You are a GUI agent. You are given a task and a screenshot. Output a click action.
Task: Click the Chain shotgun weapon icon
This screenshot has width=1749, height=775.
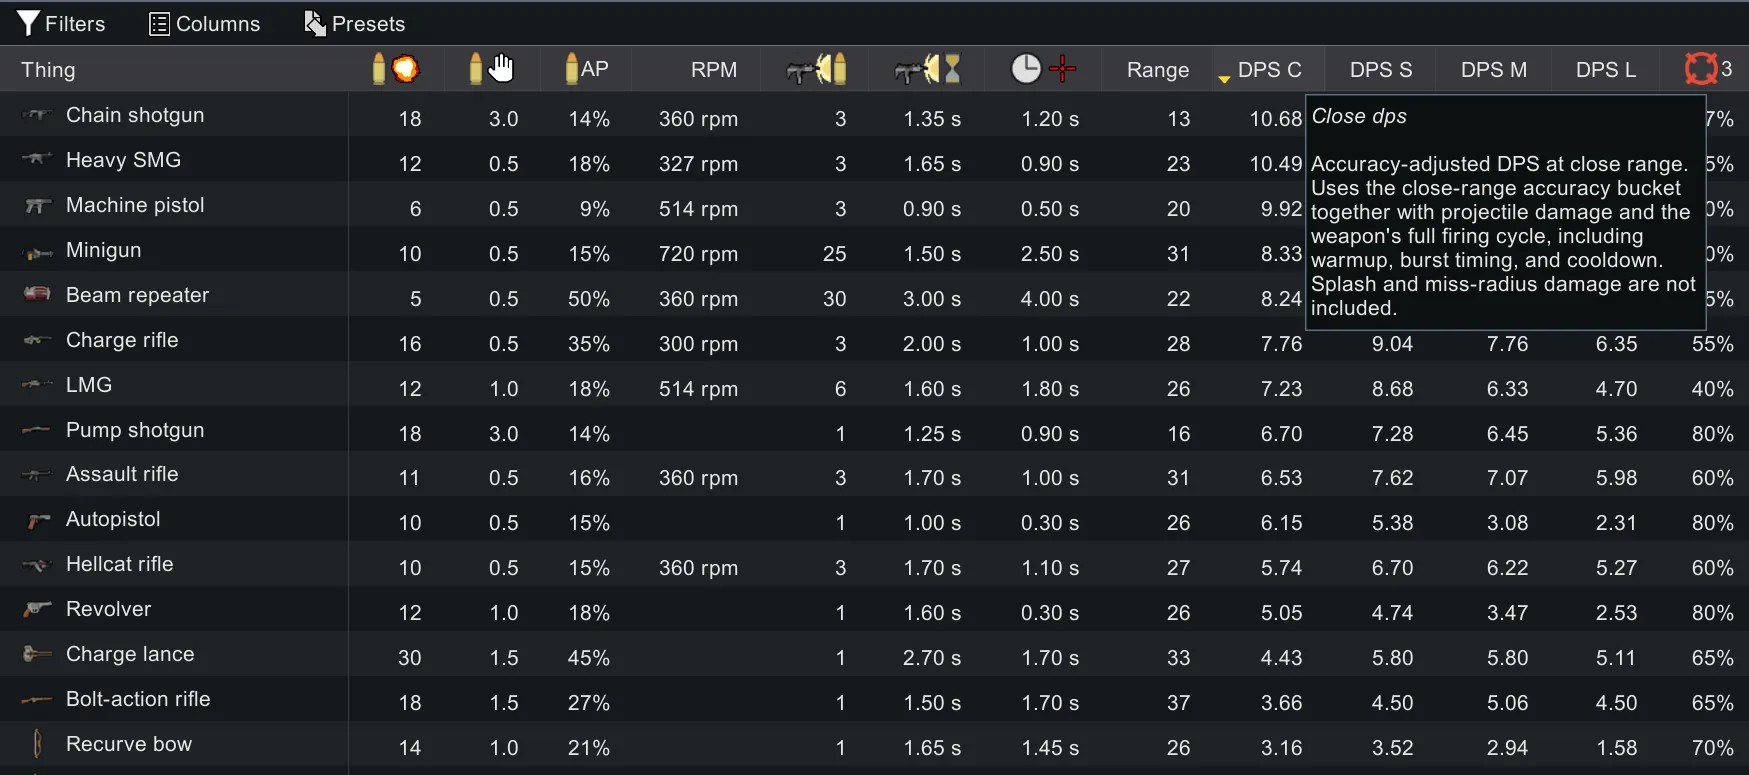click(x=36, y=115)
